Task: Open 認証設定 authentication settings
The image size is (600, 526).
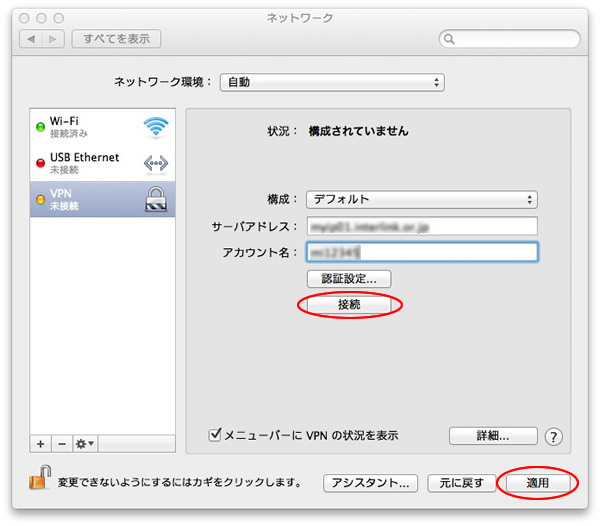Action: 348,279
